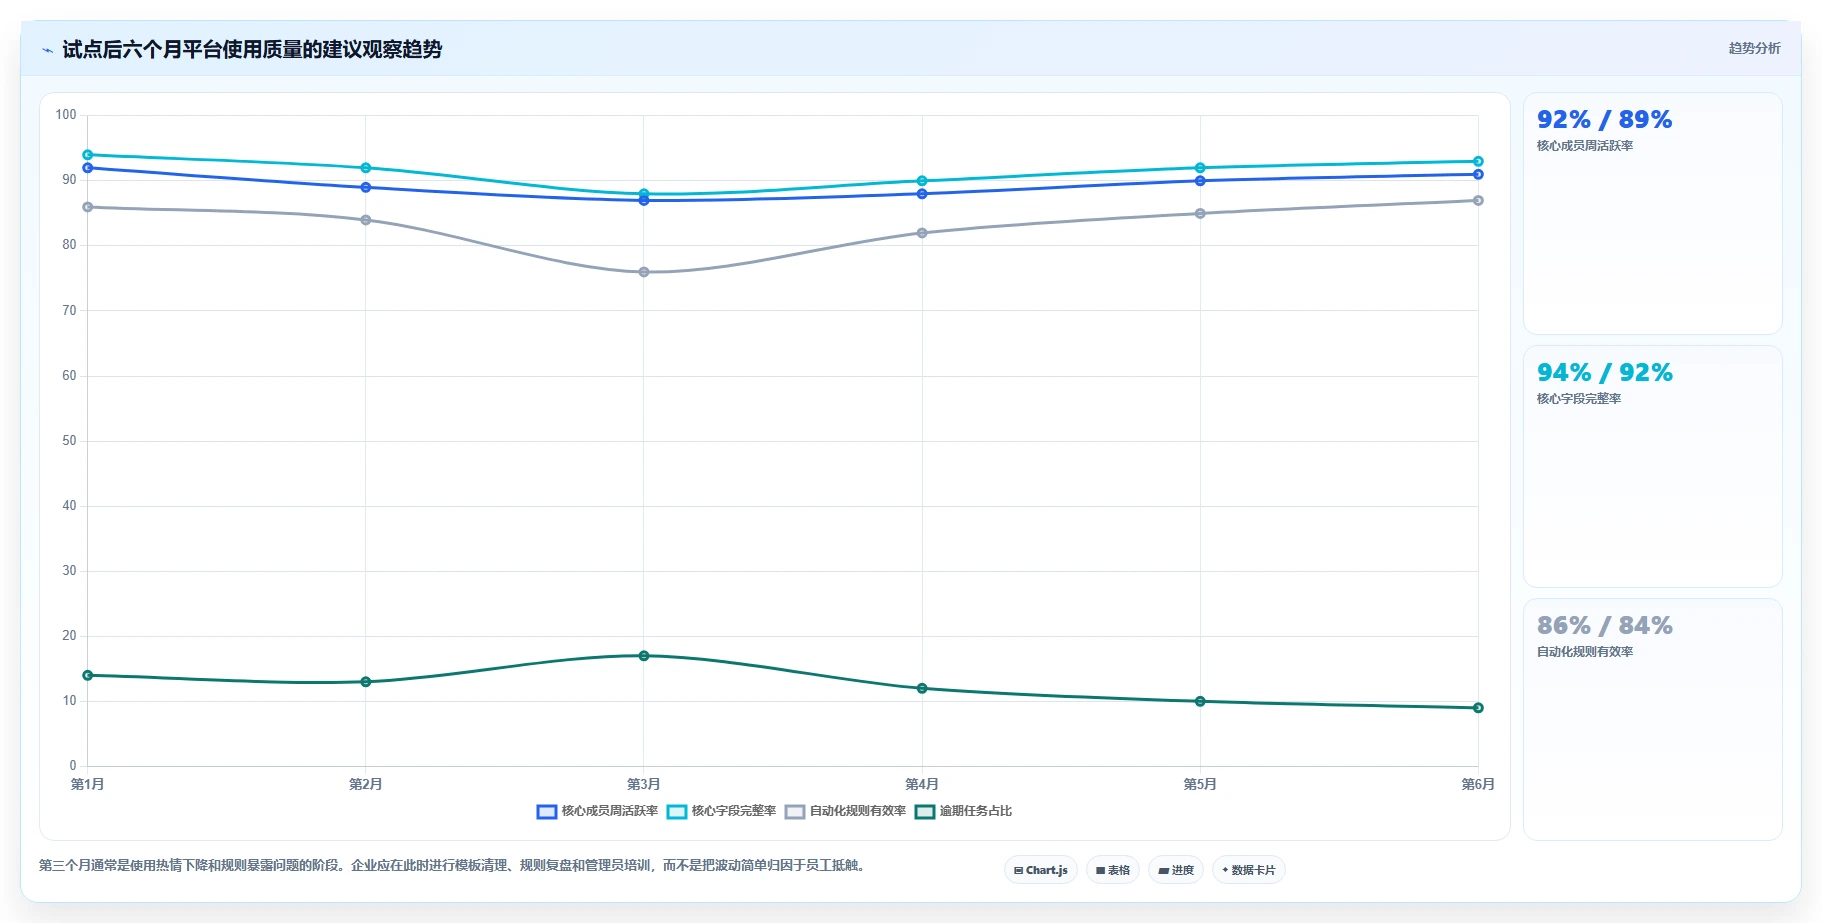
Task: Toggle the 逾期任务占比 legend swatch
Action: 924,812
